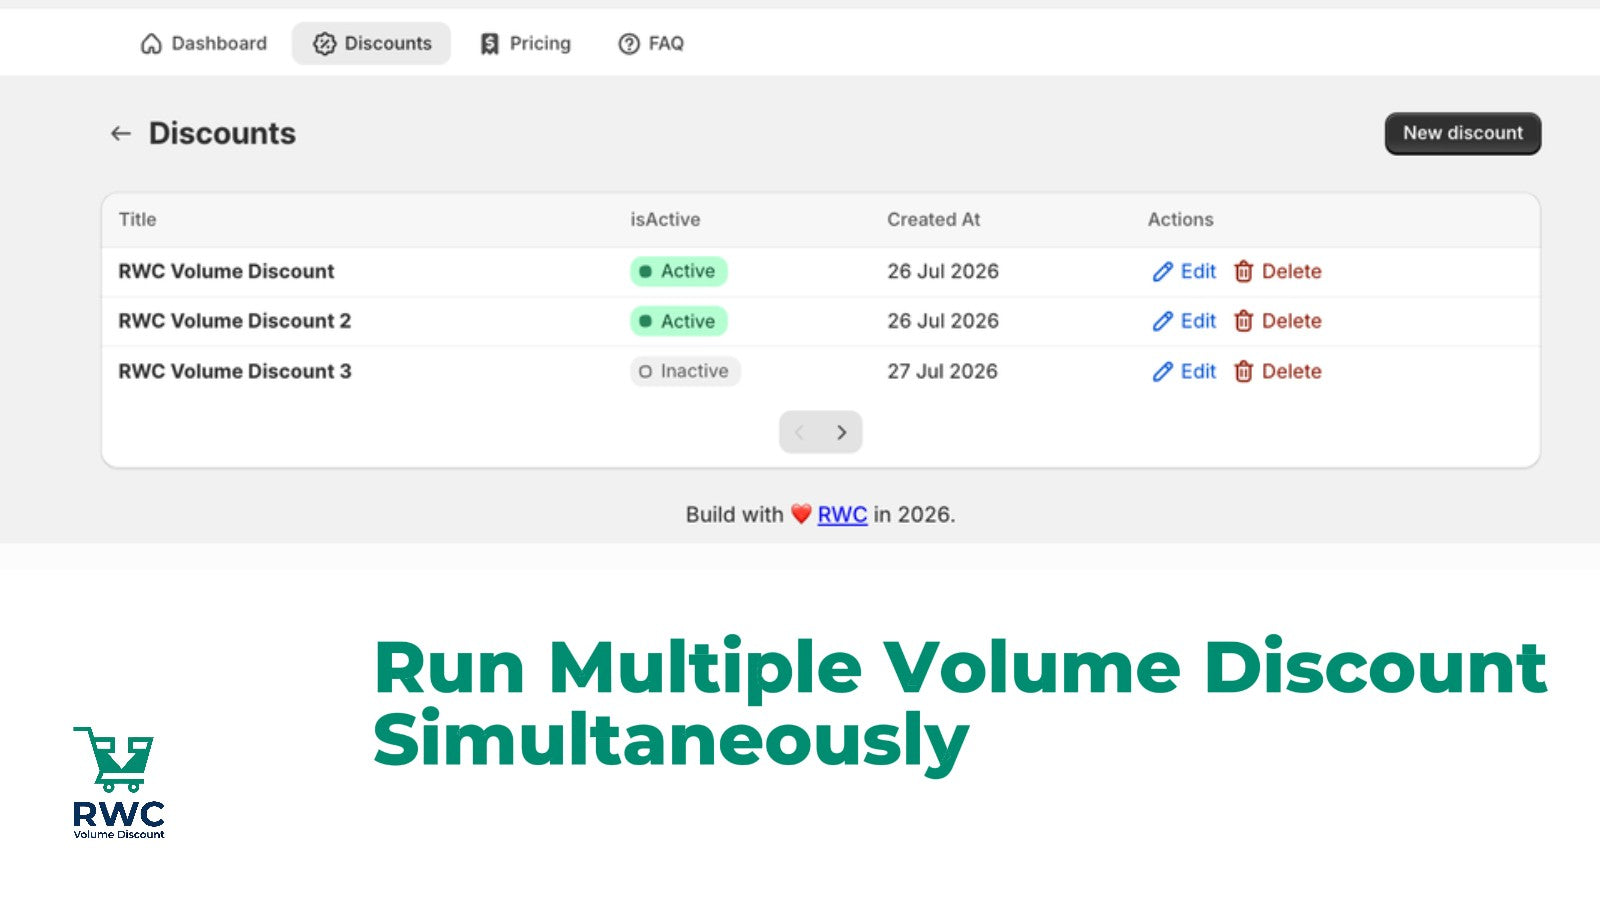Click pencil icon for RWC Volume Discount 3
The height and width of the screenshot is (900, 1600).
coord(1162,372)
